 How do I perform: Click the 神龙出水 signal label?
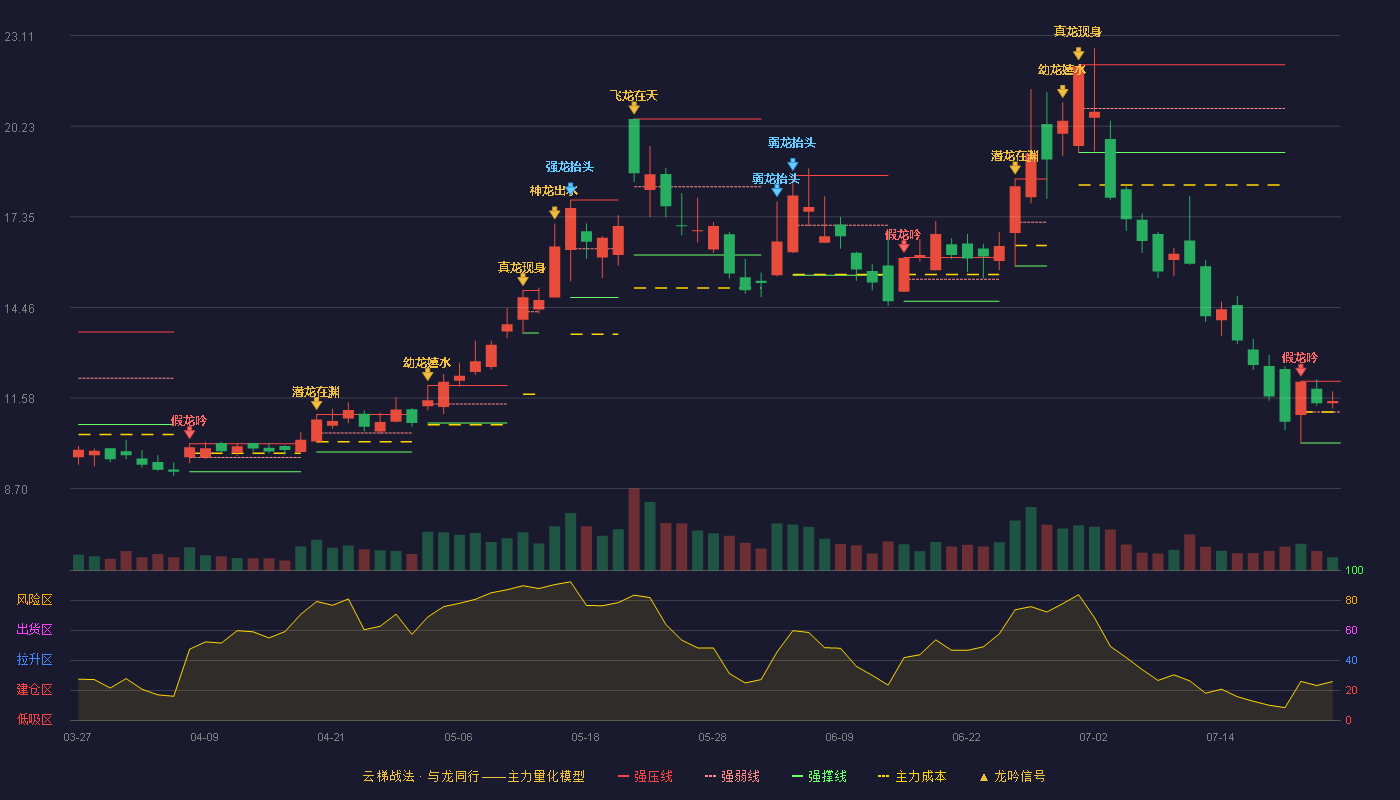tap(554, 190)
